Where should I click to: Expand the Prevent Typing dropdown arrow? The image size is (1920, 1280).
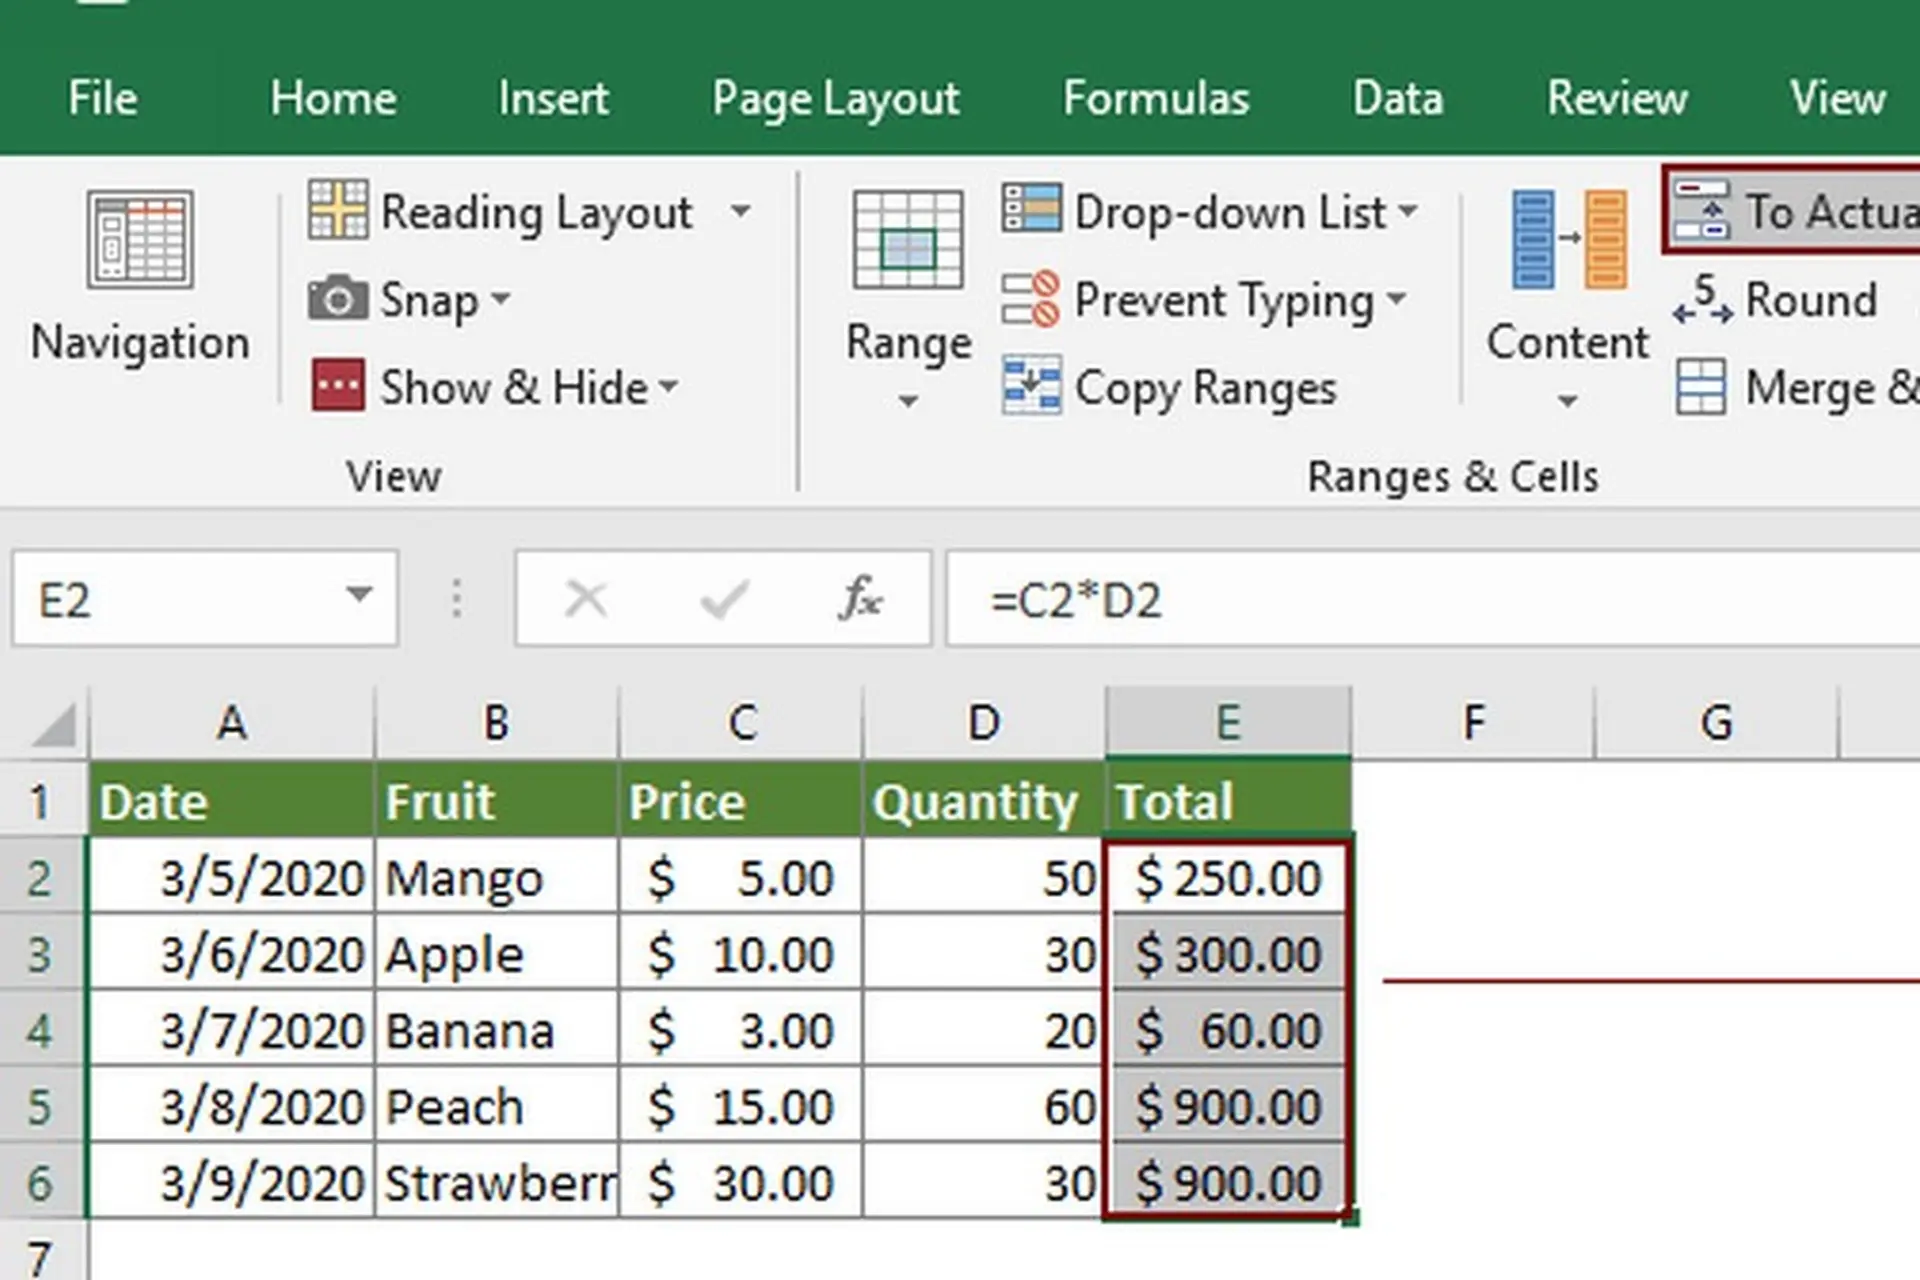coord(1397,298)
